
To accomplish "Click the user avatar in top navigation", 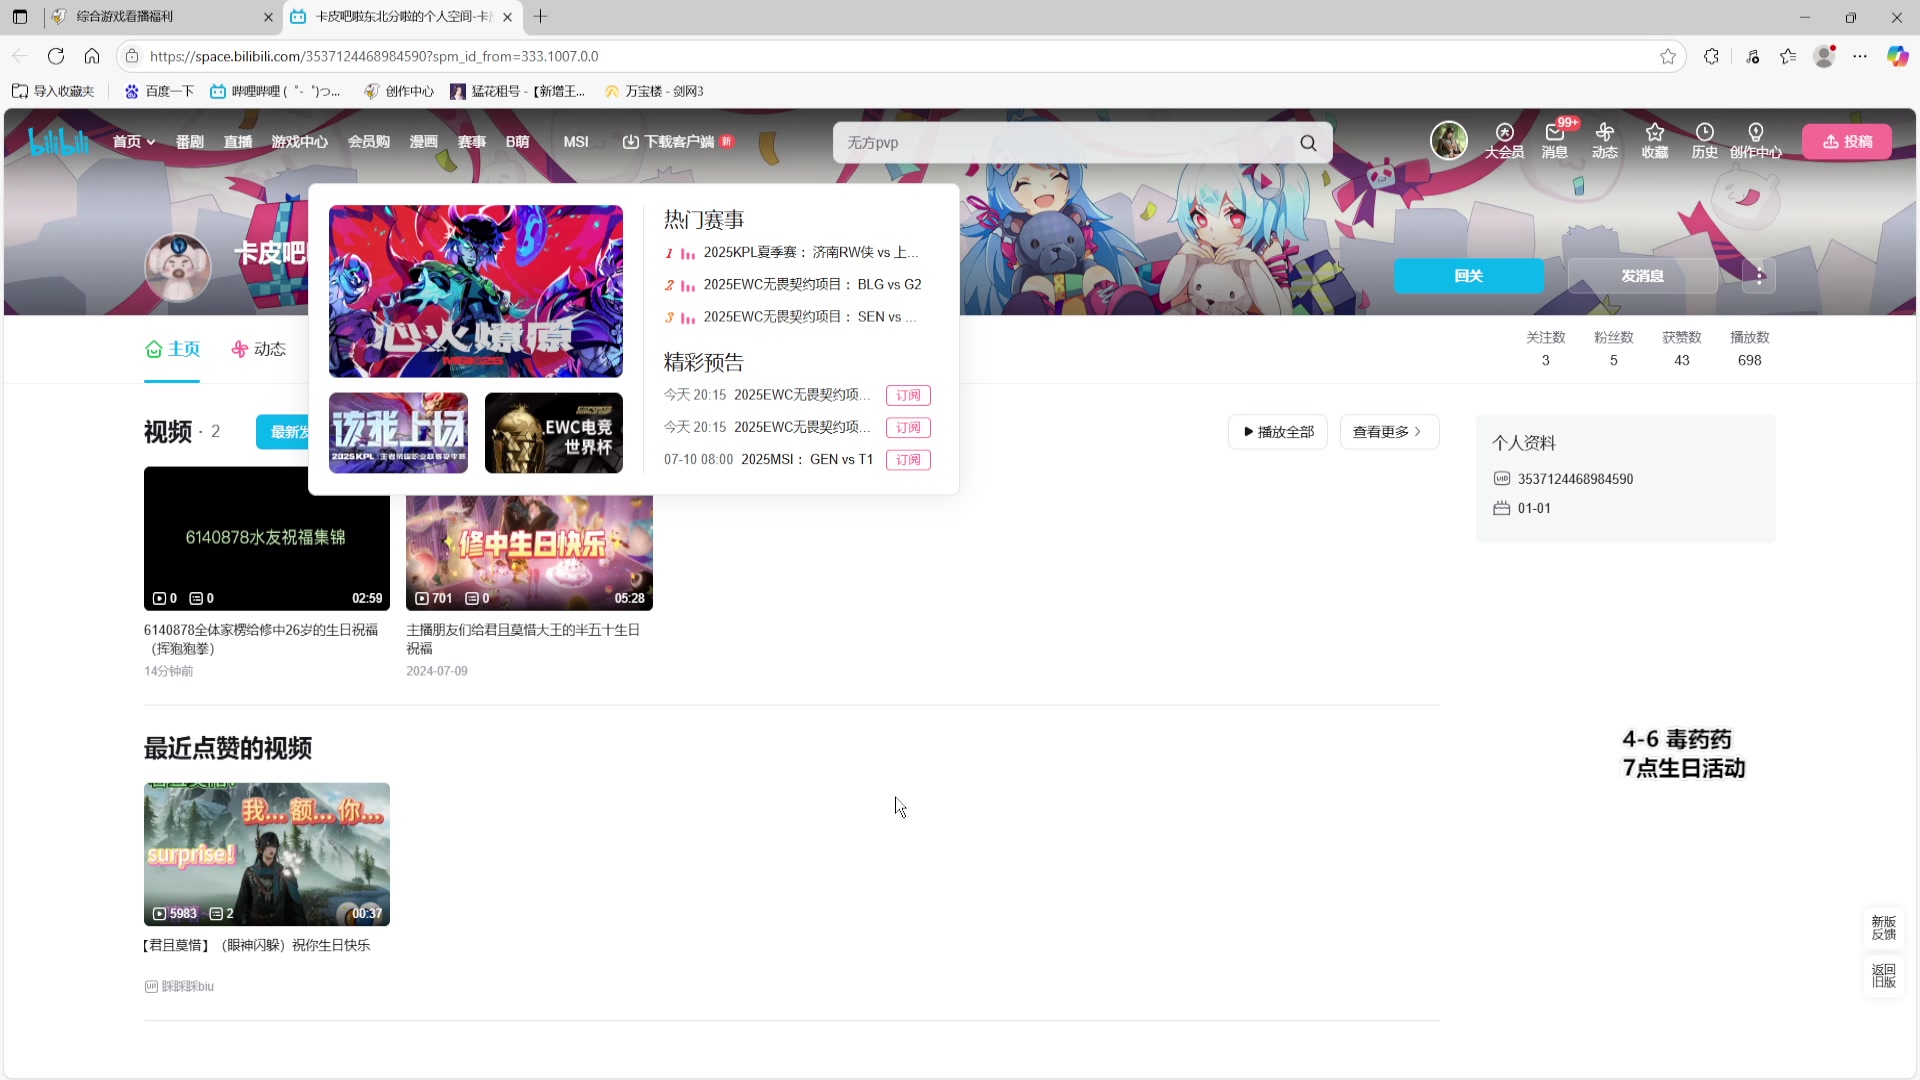I will point(1449,141).
